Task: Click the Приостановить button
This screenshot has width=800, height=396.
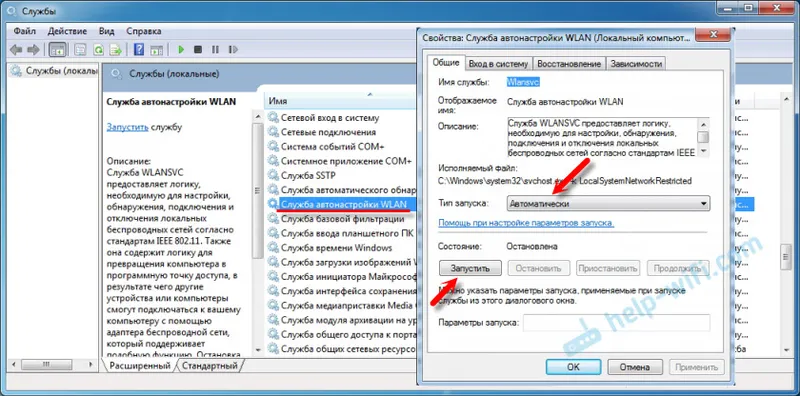Action: point(608,267)
